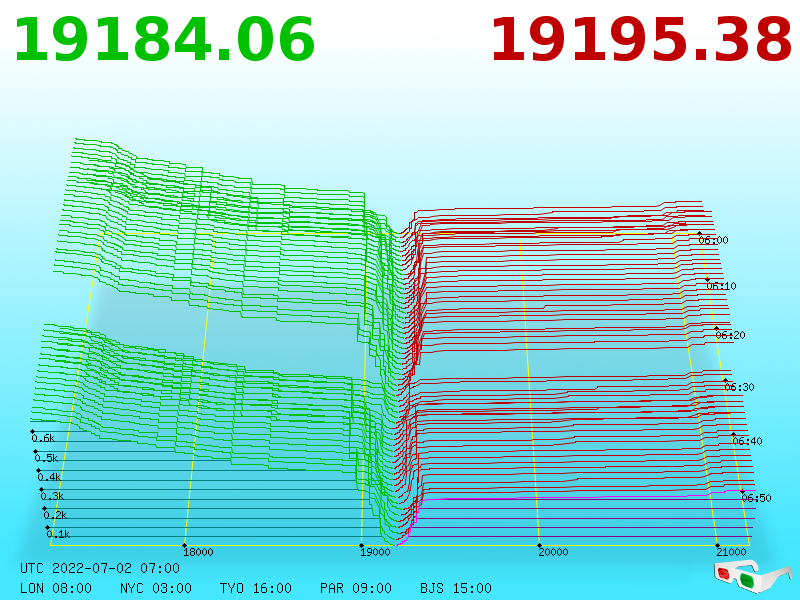Click the 06:20 time axis marker
The height and width of the screenshot is (600, 800).
pos(730,335)
